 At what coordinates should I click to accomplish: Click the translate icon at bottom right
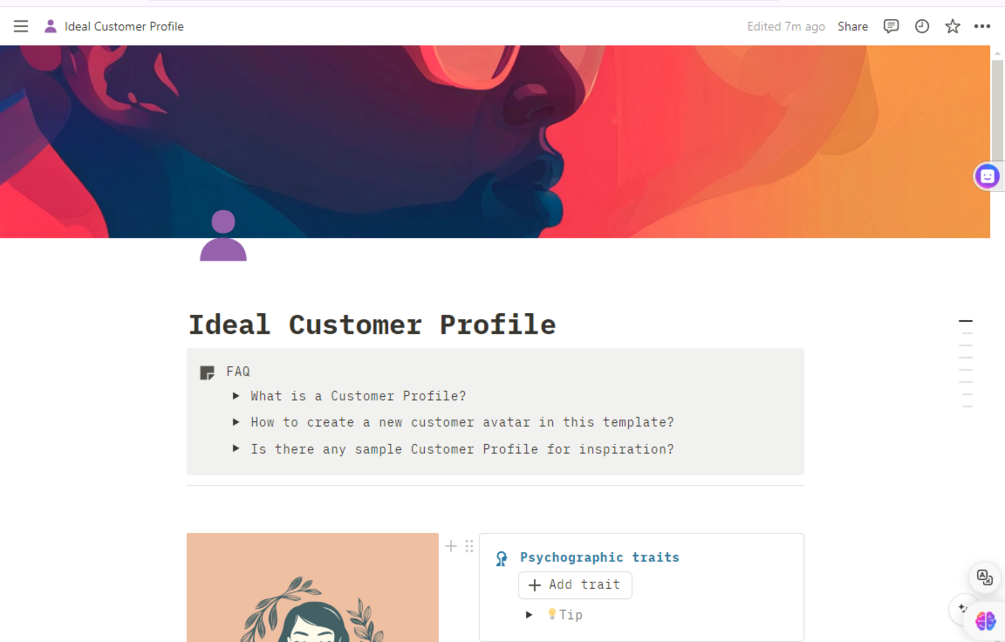(x=985, y=578)
